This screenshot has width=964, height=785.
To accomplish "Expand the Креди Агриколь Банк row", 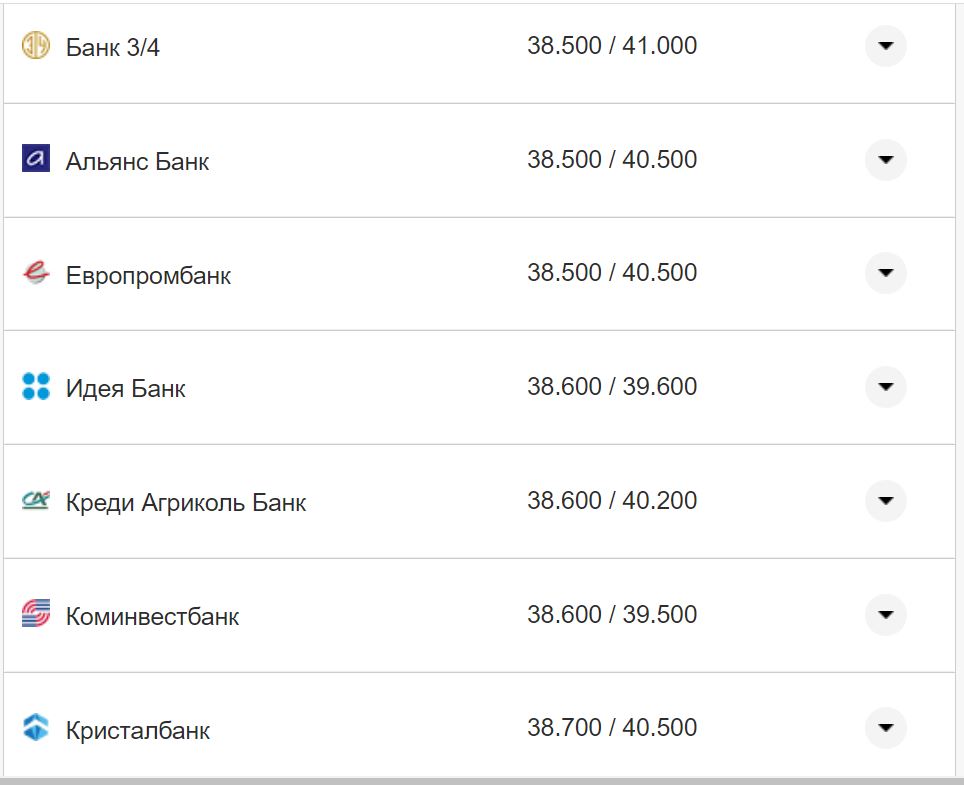I will click(x=885, y=500).
